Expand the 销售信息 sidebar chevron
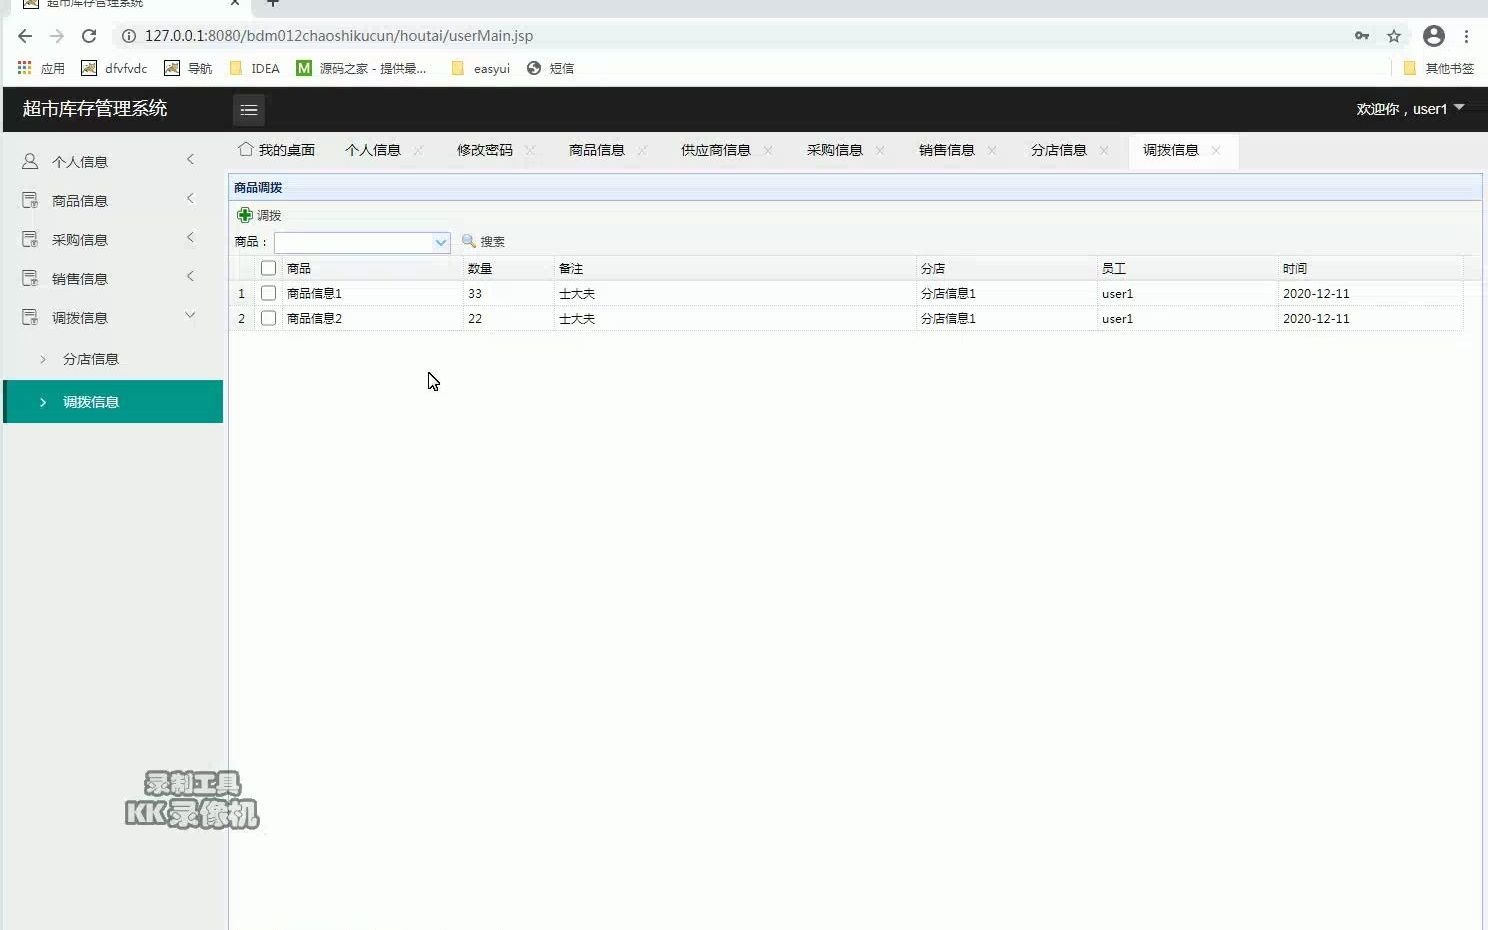1488x930 pixels. [190, 277]
